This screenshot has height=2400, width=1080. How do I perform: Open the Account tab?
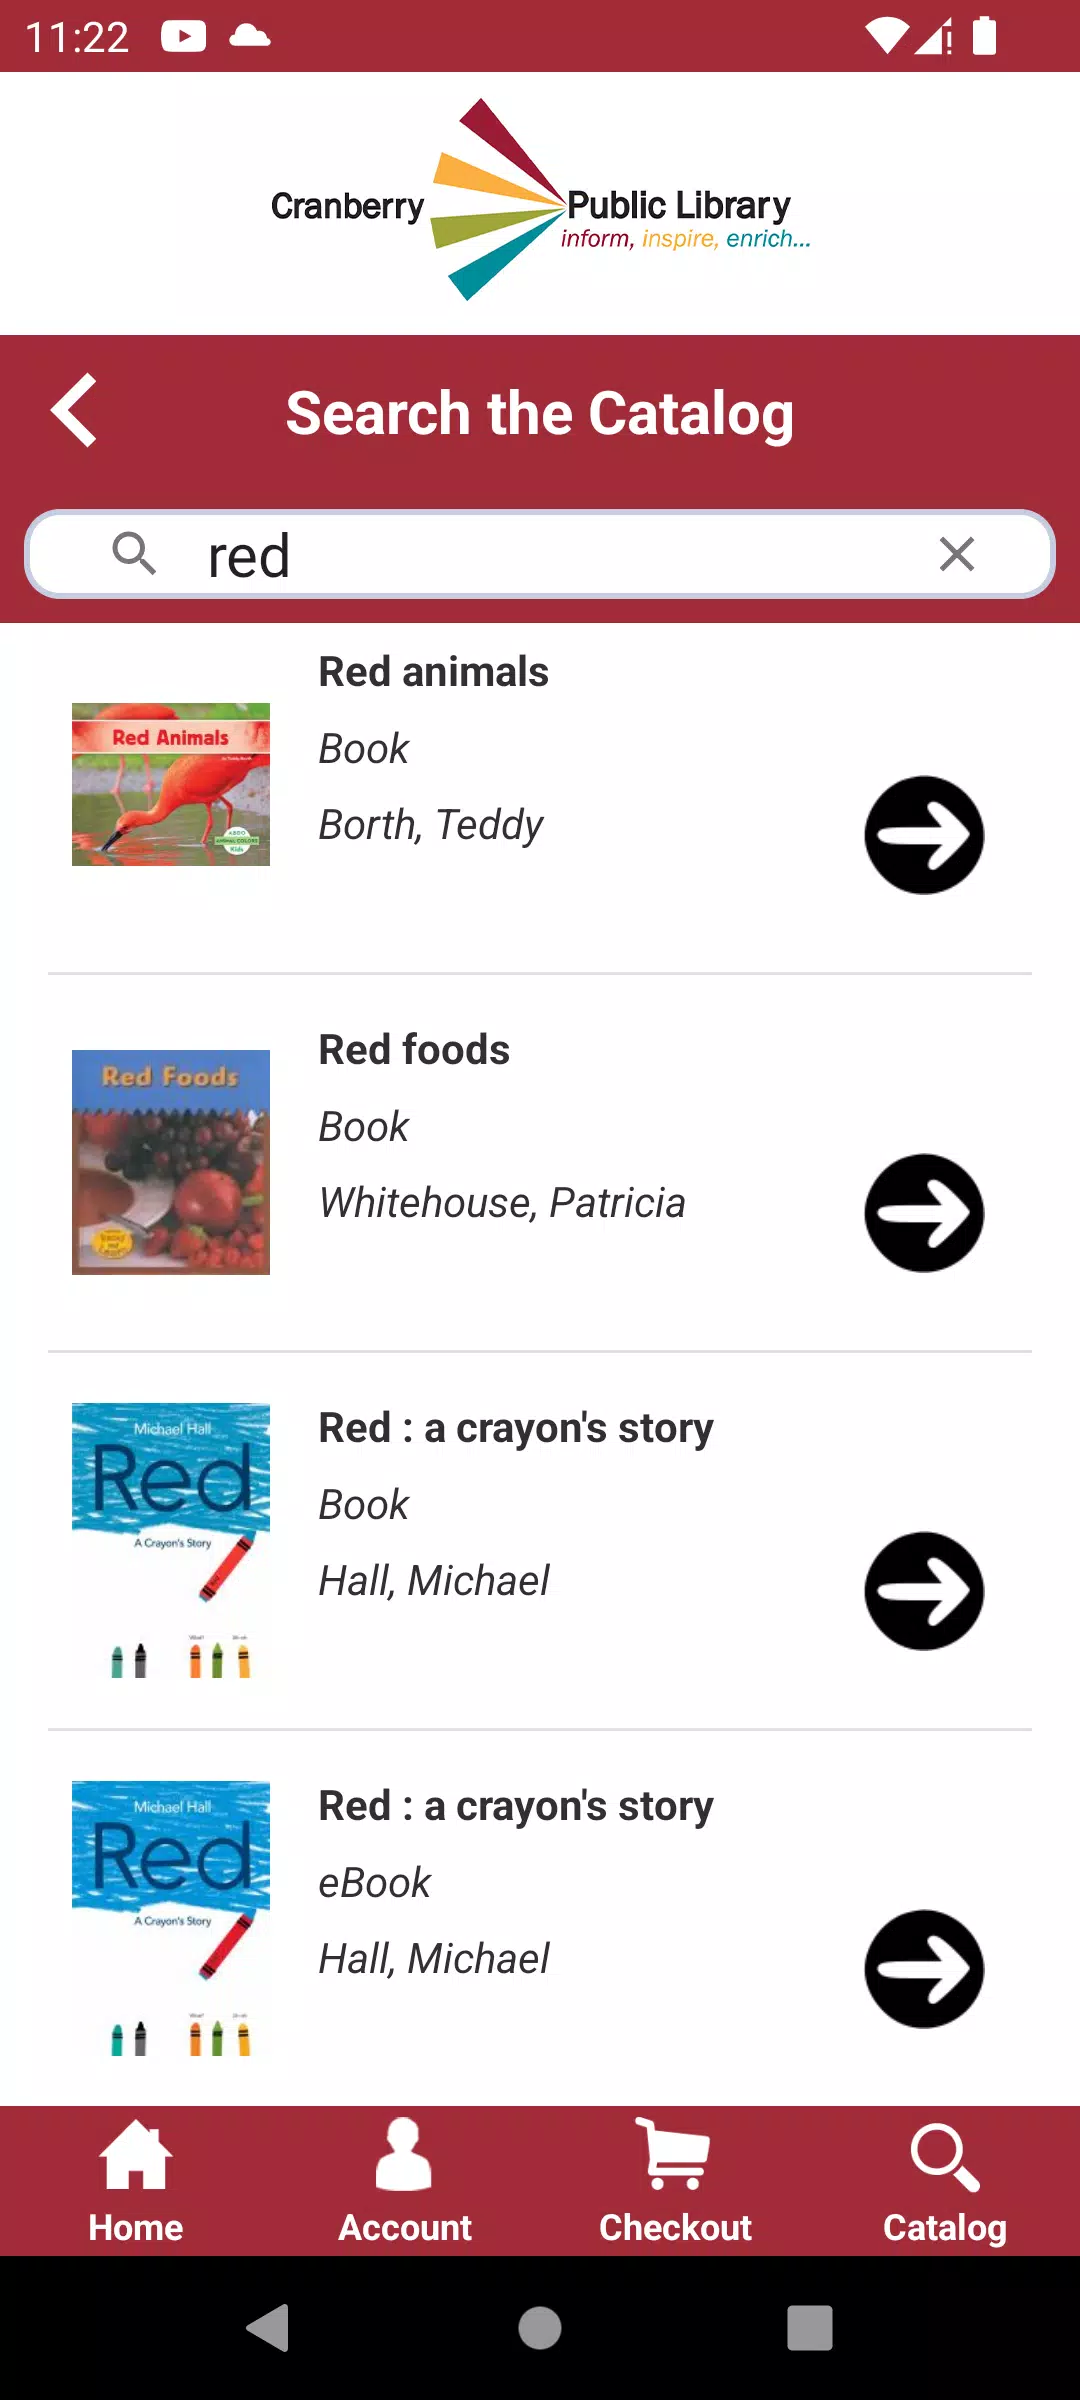[405, 2182]
